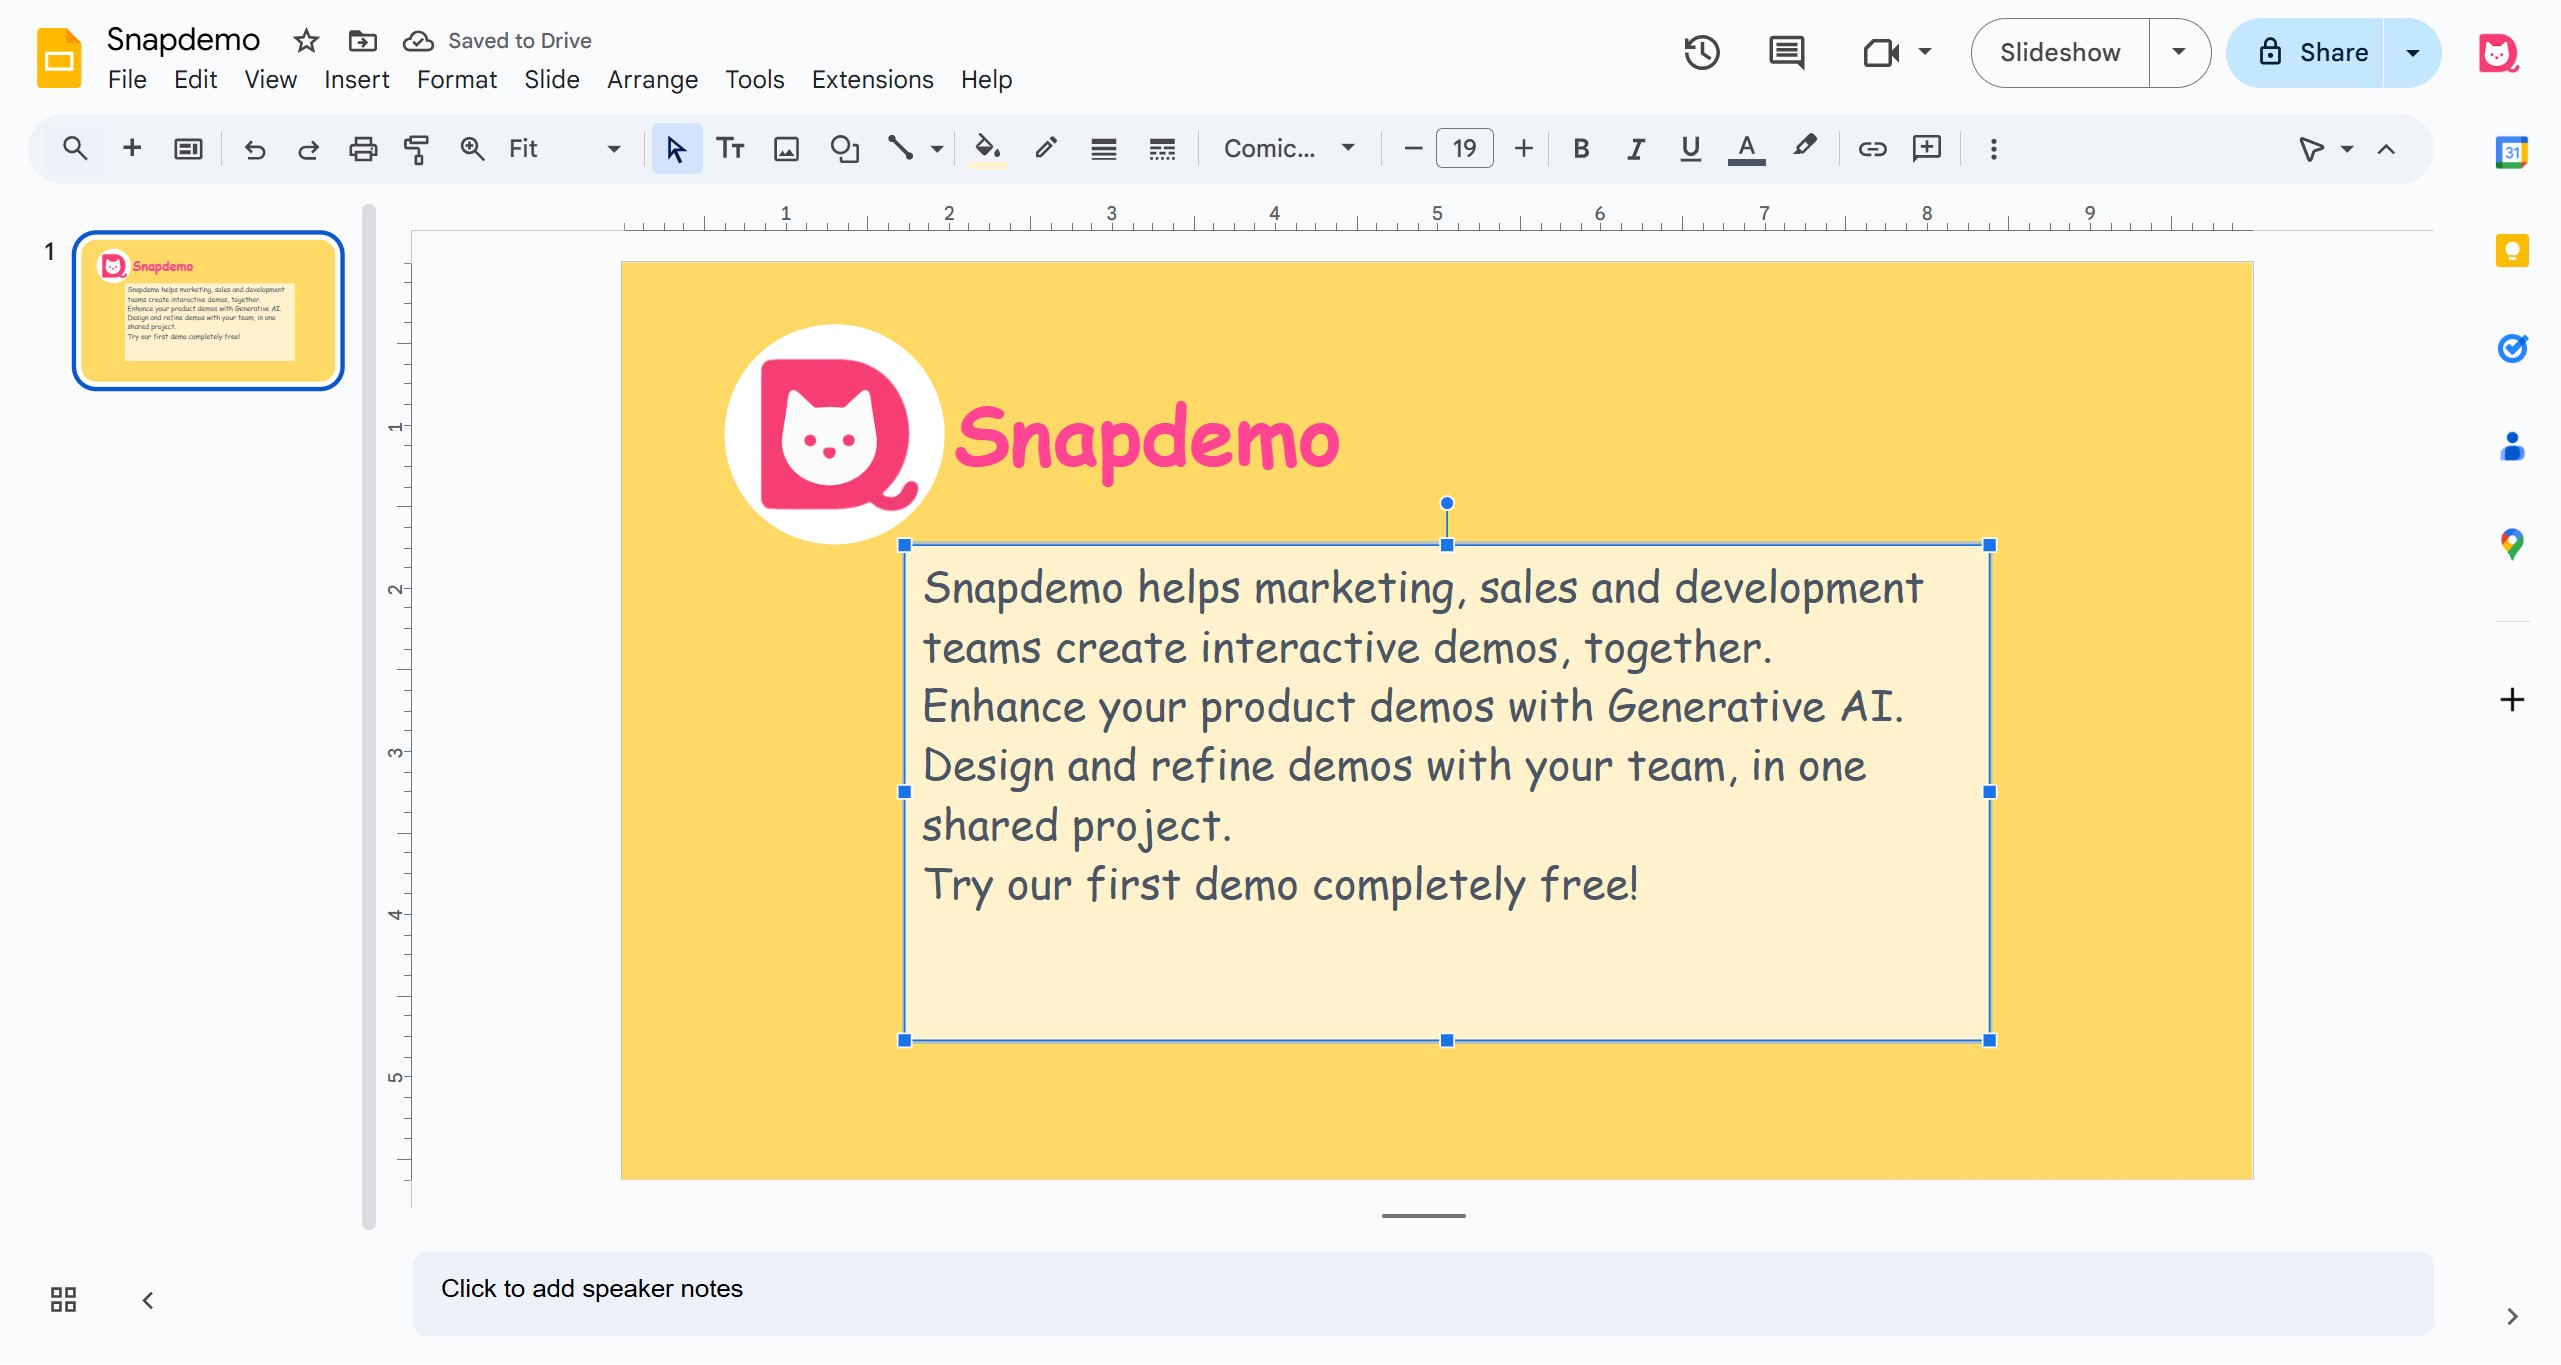2561x1365 pixels.
Task: Click the Insert image icon
Action: point(786,149)
